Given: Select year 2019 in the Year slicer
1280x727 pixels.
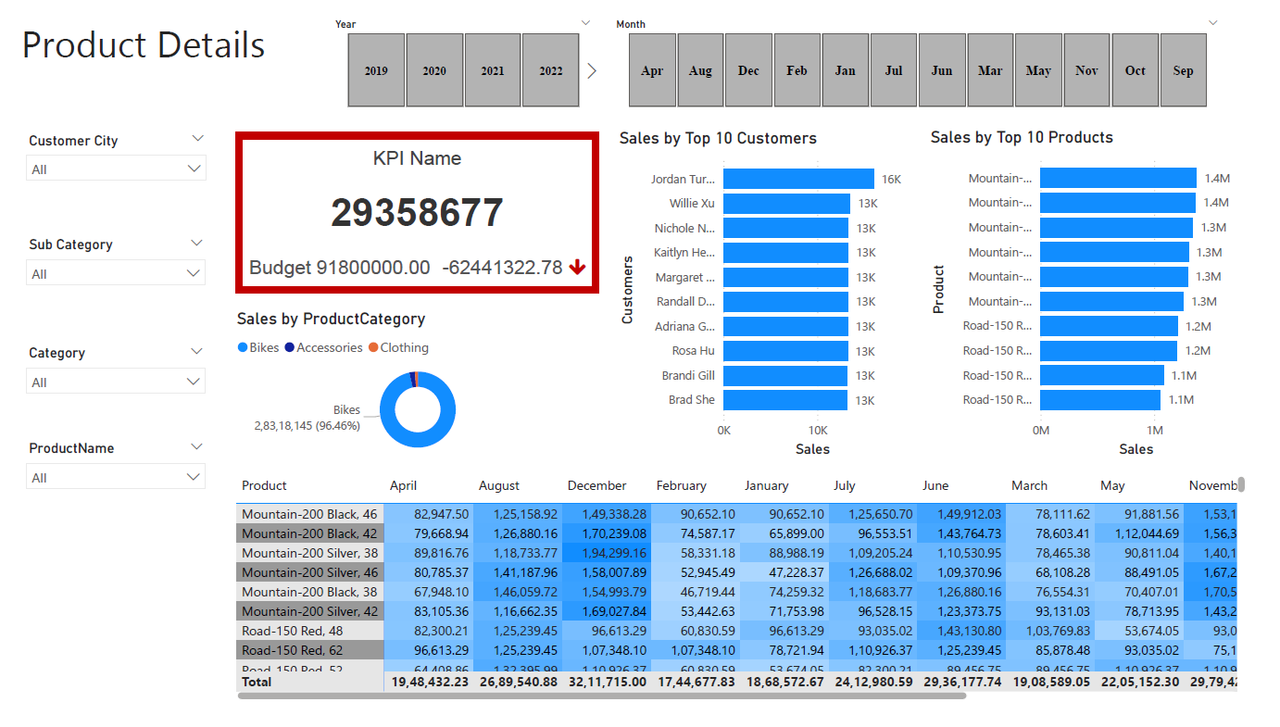Looking at the screenshot, I should tap(376, 70).
